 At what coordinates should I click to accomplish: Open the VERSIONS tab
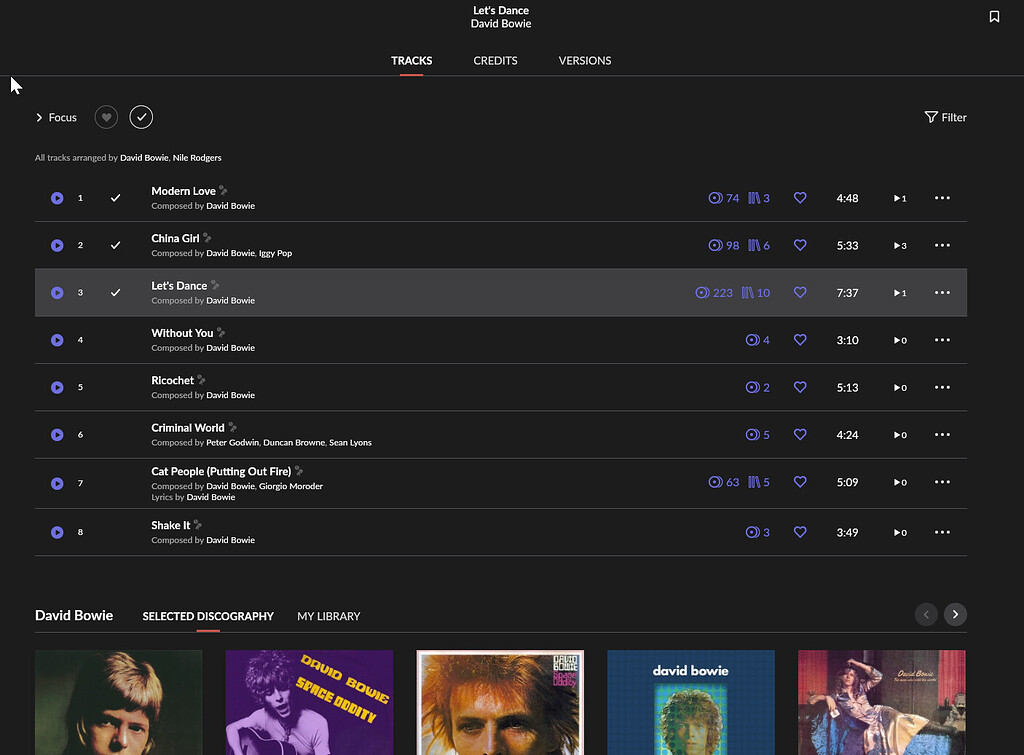pyautogui.click(x=585, y=61)
